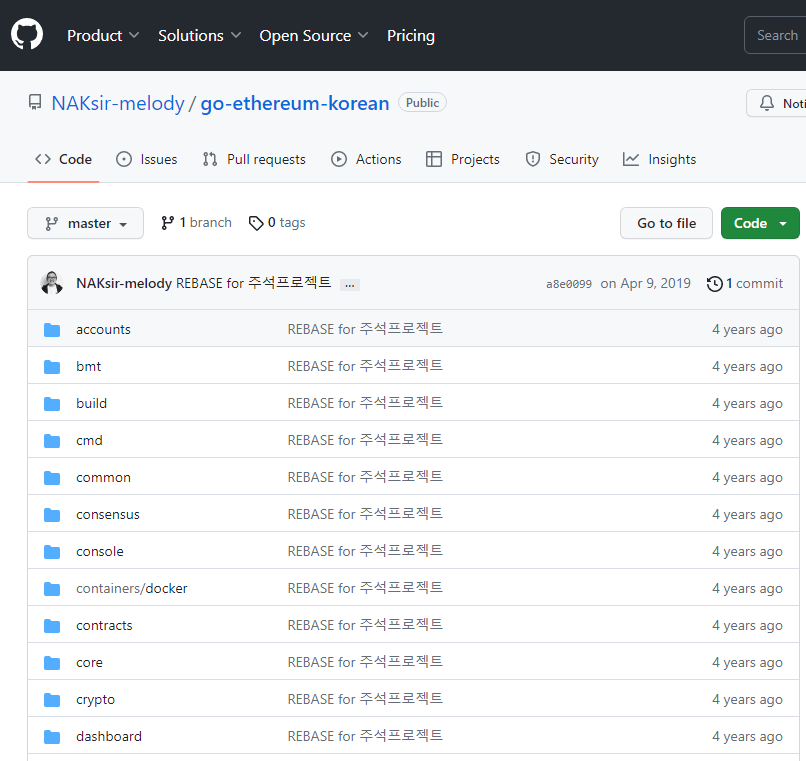Open the Security tab
Viewport: 806px width, 761px height.
click(x=562, y=159)
